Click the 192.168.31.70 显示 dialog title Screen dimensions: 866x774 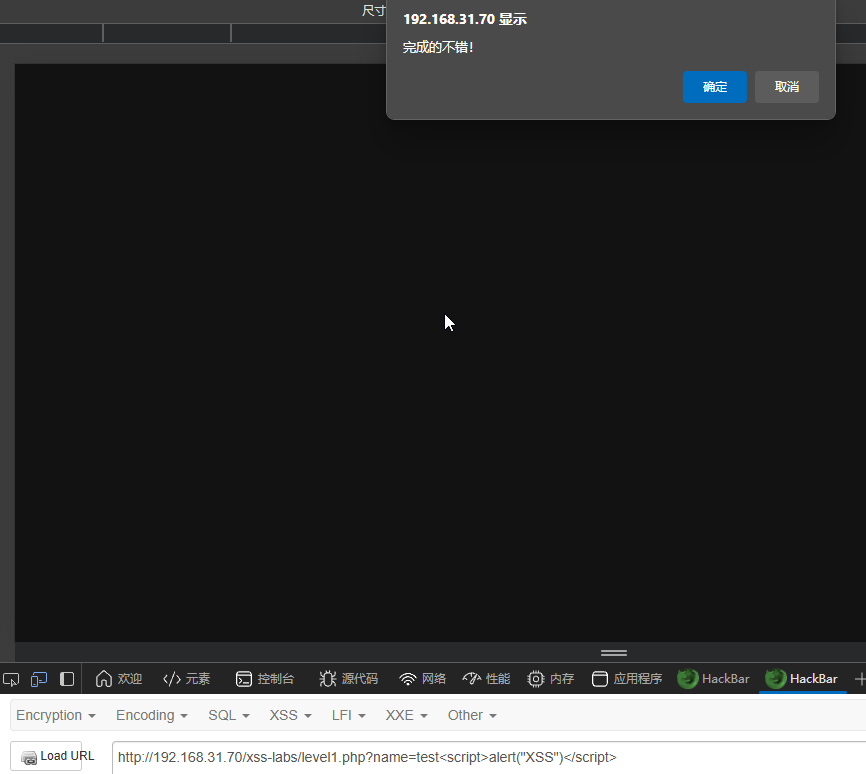(465, 19)
